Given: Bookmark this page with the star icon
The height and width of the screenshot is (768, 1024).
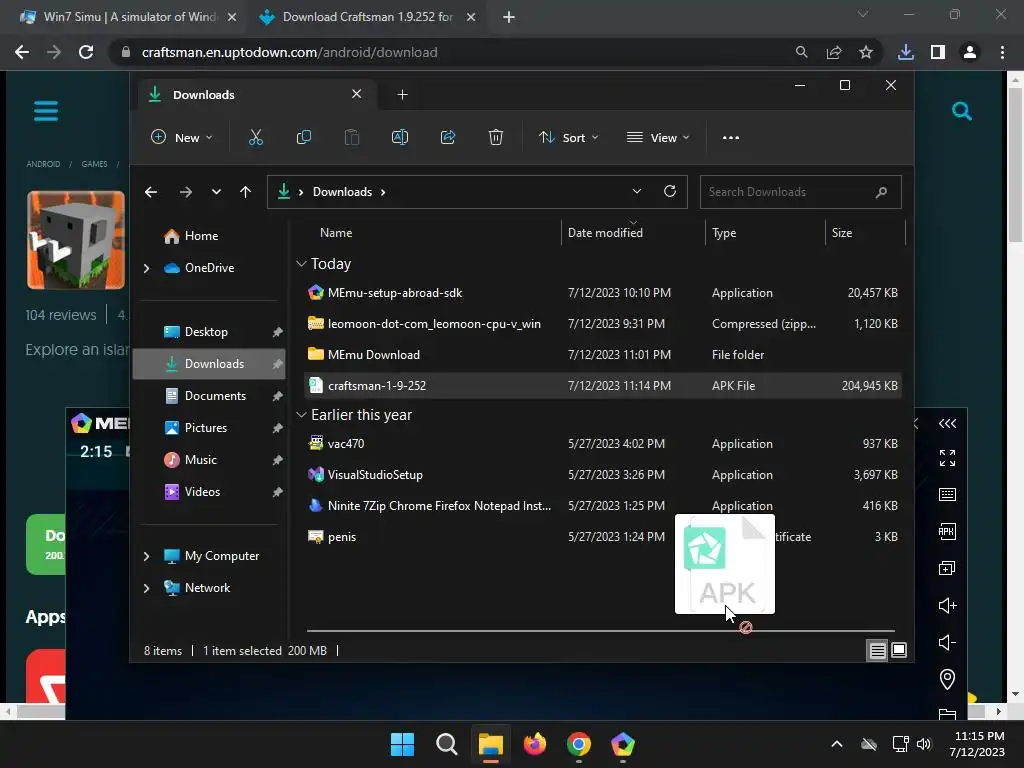Looking at the screenshot, I should click(x=866, y=52).
